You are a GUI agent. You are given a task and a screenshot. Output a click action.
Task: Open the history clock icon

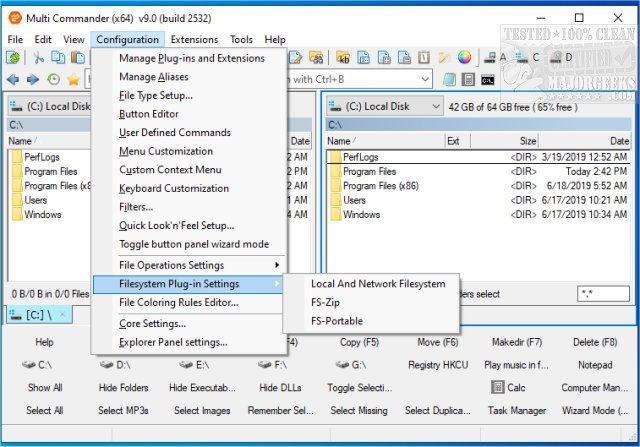point(53,79)
